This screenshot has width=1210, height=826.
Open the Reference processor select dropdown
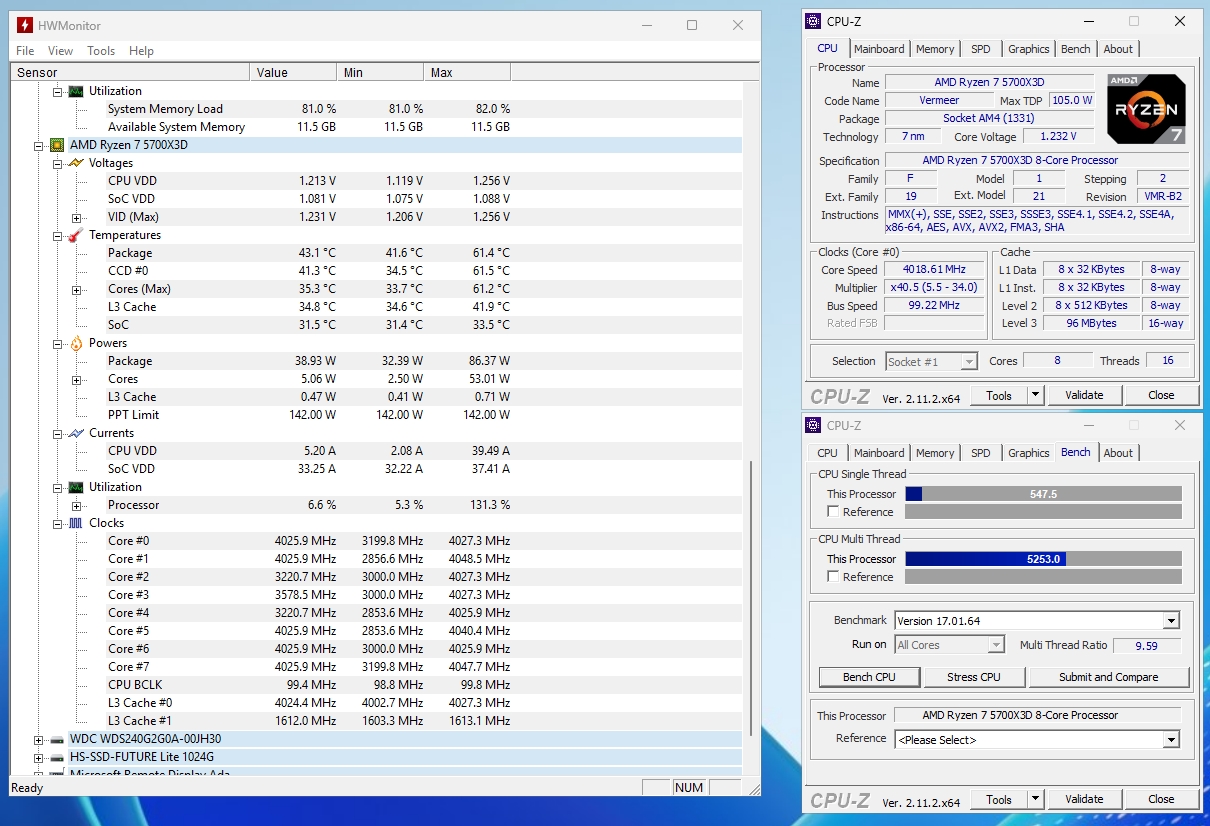pyautogui.click(x=1171, y=740)
